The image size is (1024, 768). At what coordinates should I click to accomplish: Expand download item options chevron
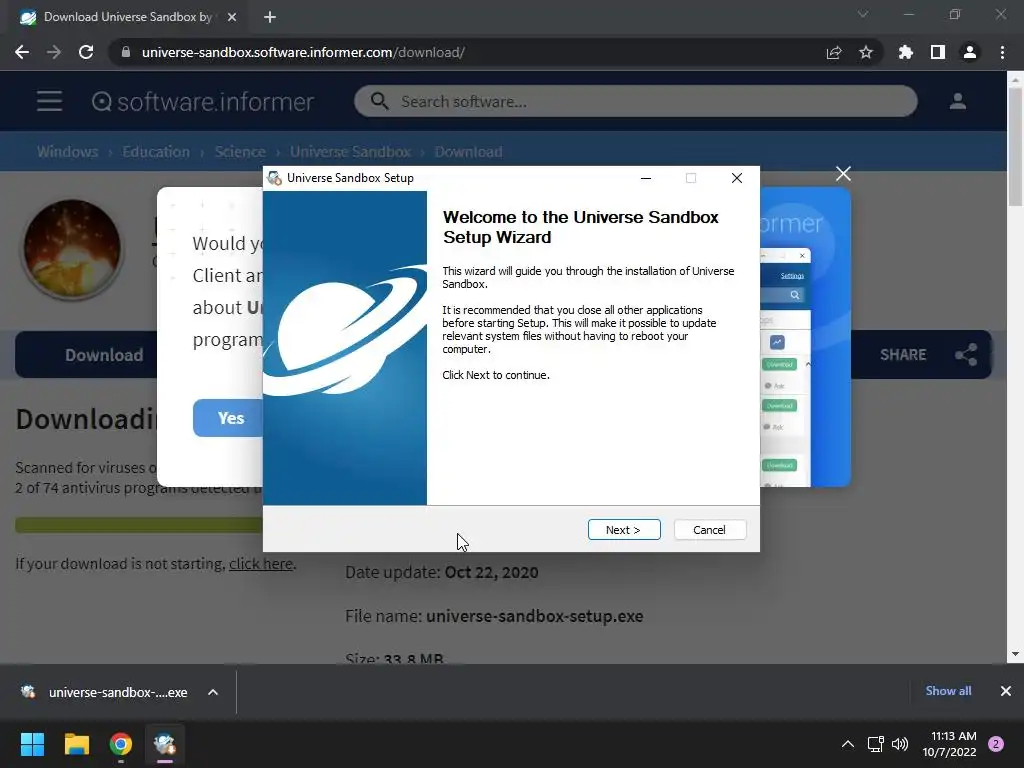[213, 692]
